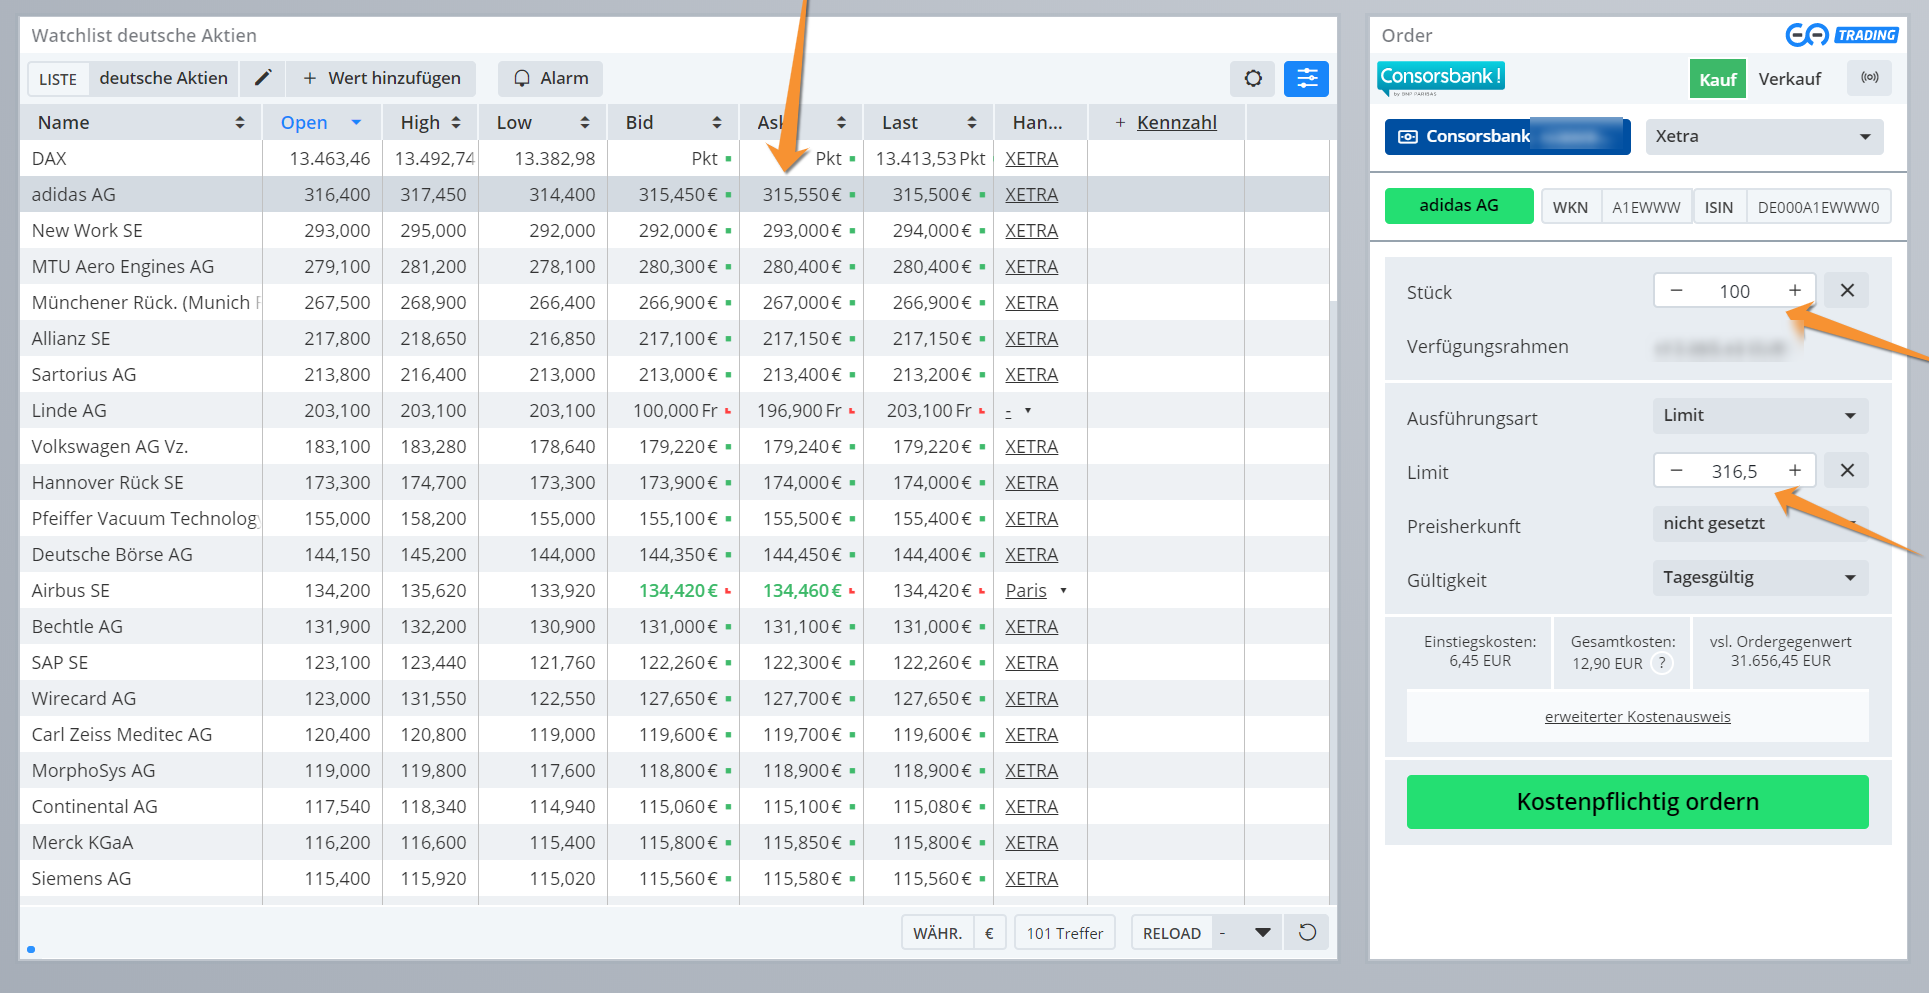1929x993 pixels.
Task: Open the RELOAD interval dropdown arrow
Action: point(1262,932)
